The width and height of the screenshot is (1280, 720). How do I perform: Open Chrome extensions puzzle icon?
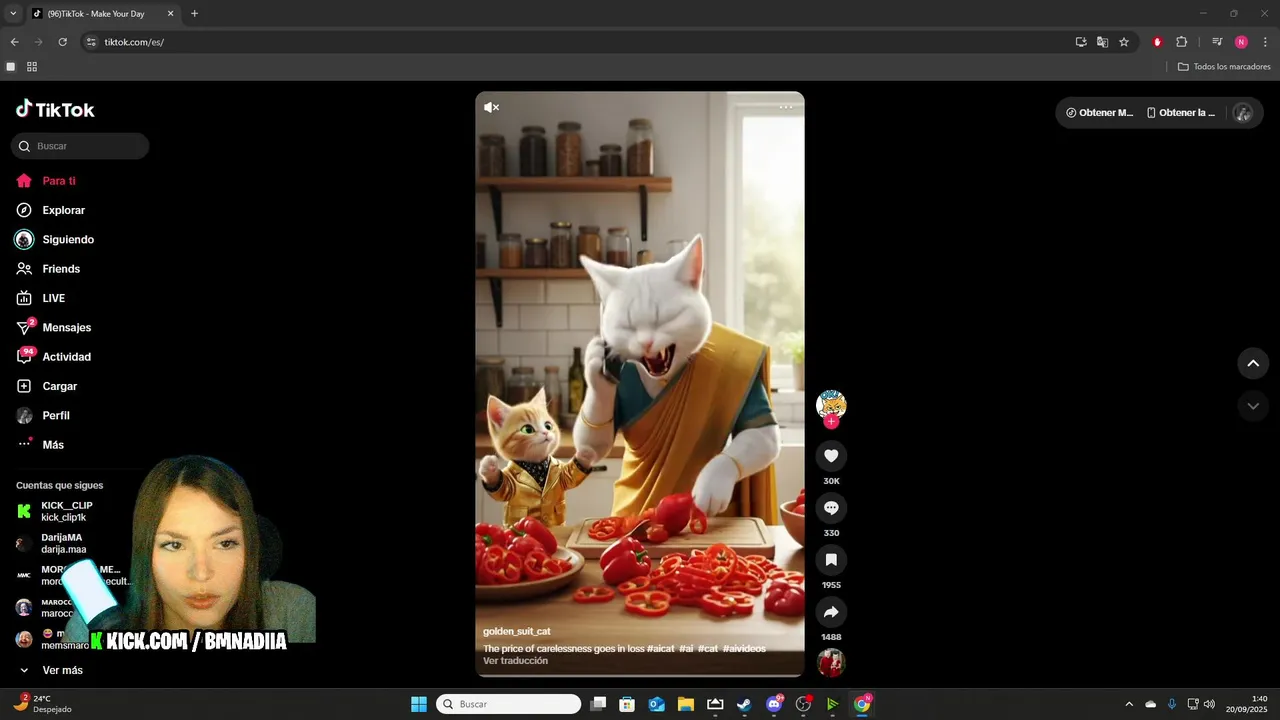(x=1181, y=42)
